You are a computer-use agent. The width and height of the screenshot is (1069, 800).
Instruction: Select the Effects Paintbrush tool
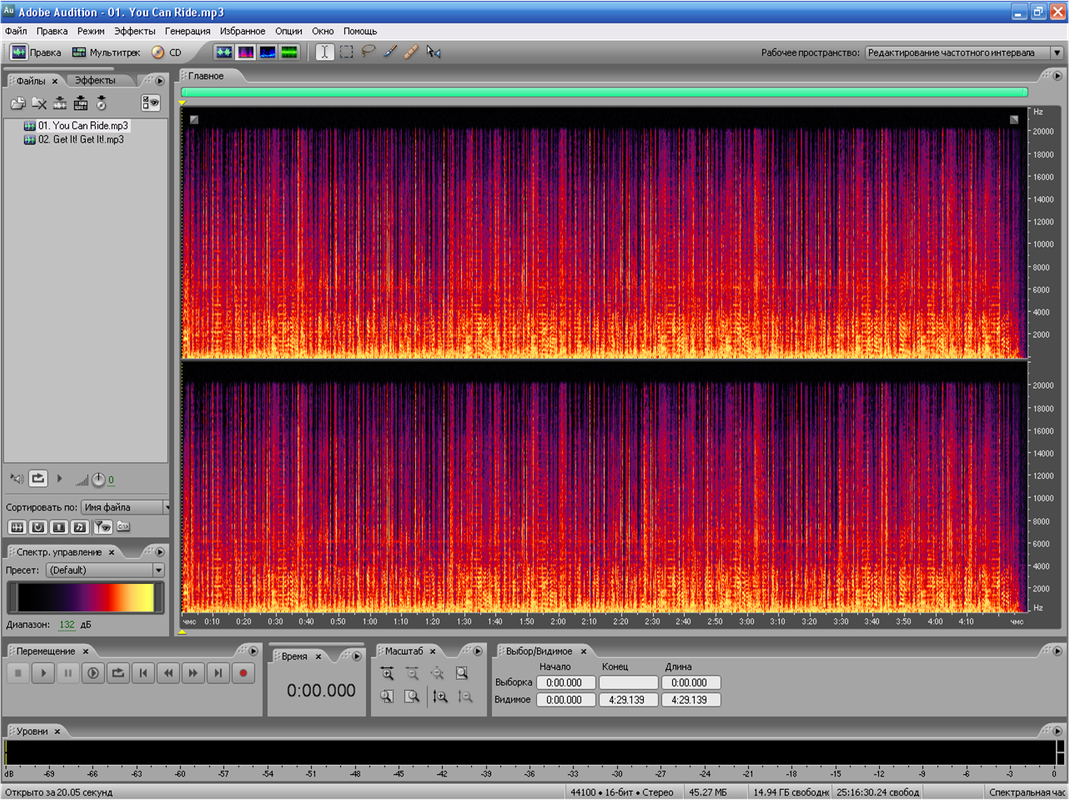pos(390,52)
